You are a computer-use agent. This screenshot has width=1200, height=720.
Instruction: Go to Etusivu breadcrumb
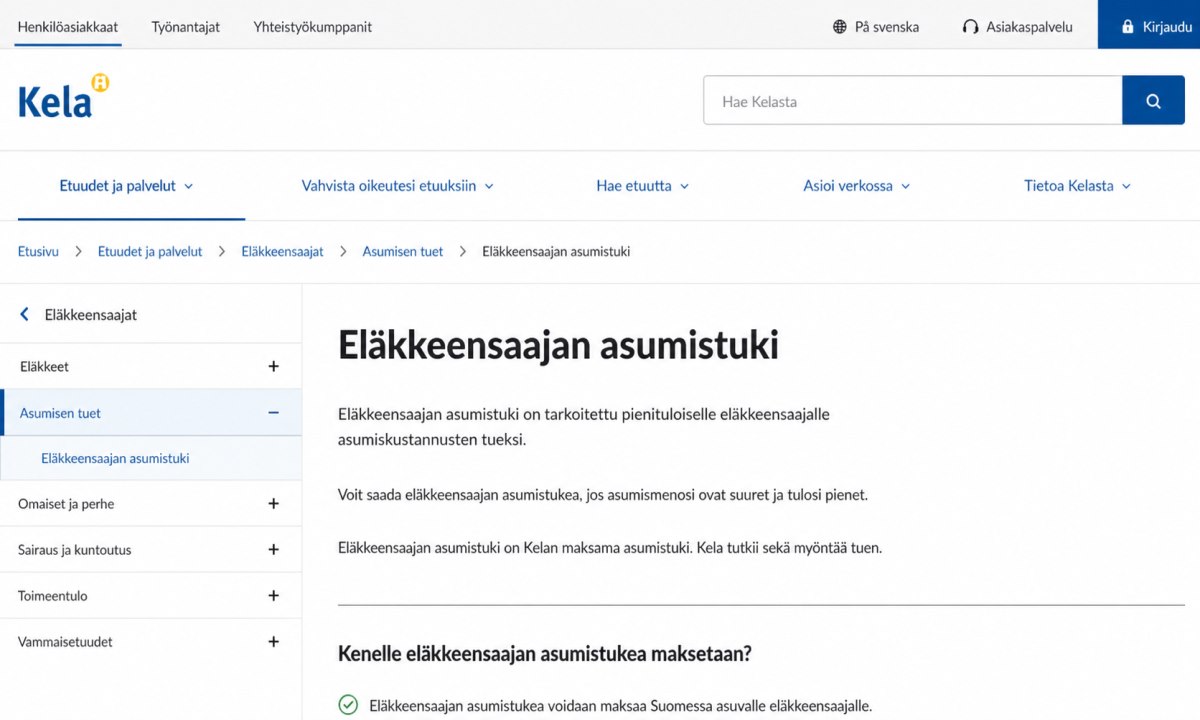click(x=38, y=252)
